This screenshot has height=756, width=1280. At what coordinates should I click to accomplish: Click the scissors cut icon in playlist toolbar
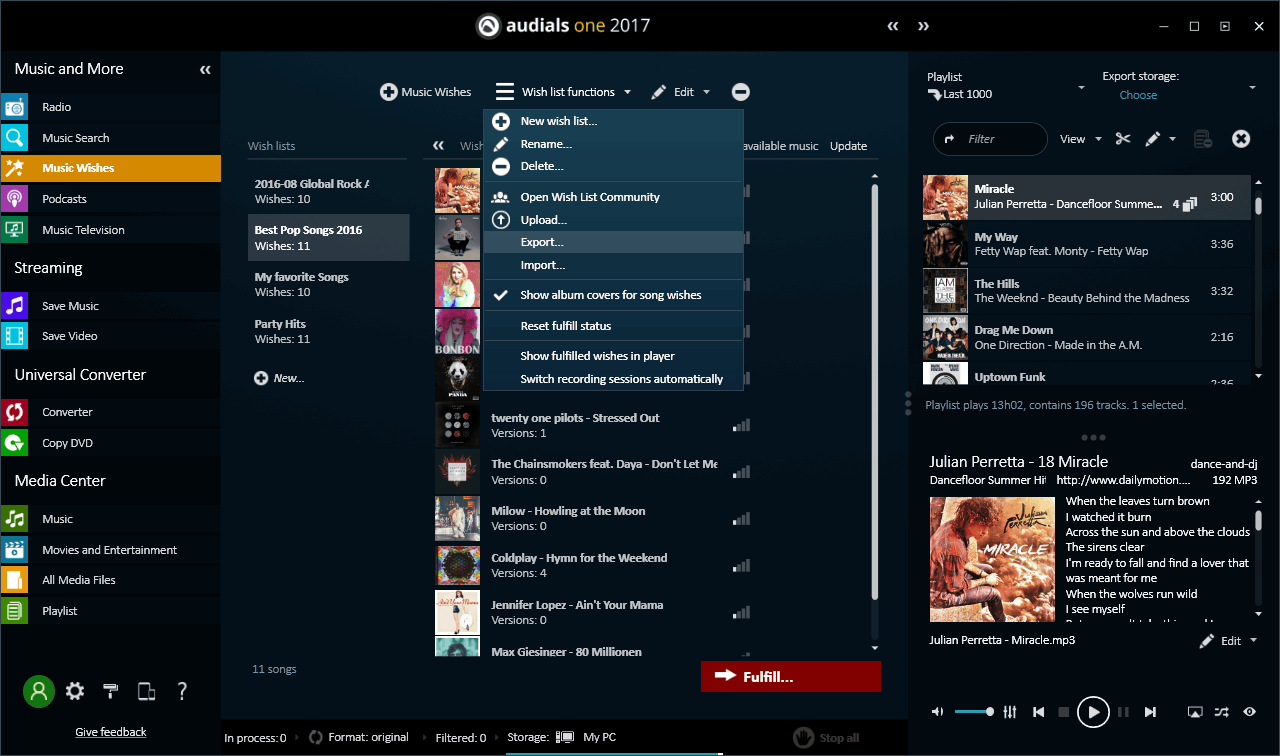point(1121,139)
